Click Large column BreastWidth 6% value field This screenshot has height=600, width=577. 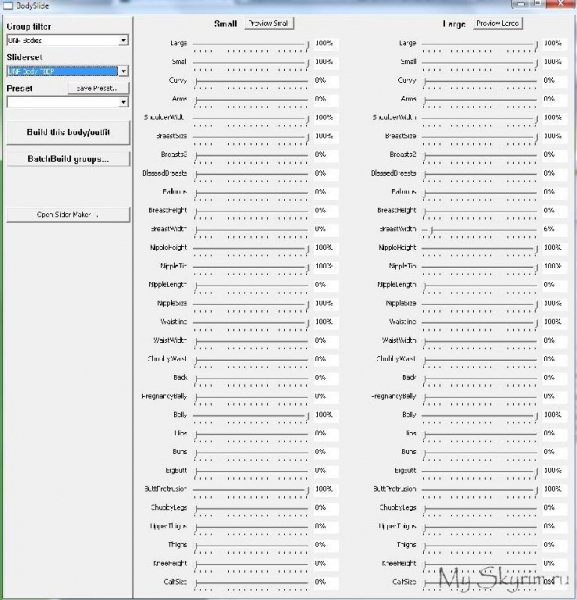[554, 229]
